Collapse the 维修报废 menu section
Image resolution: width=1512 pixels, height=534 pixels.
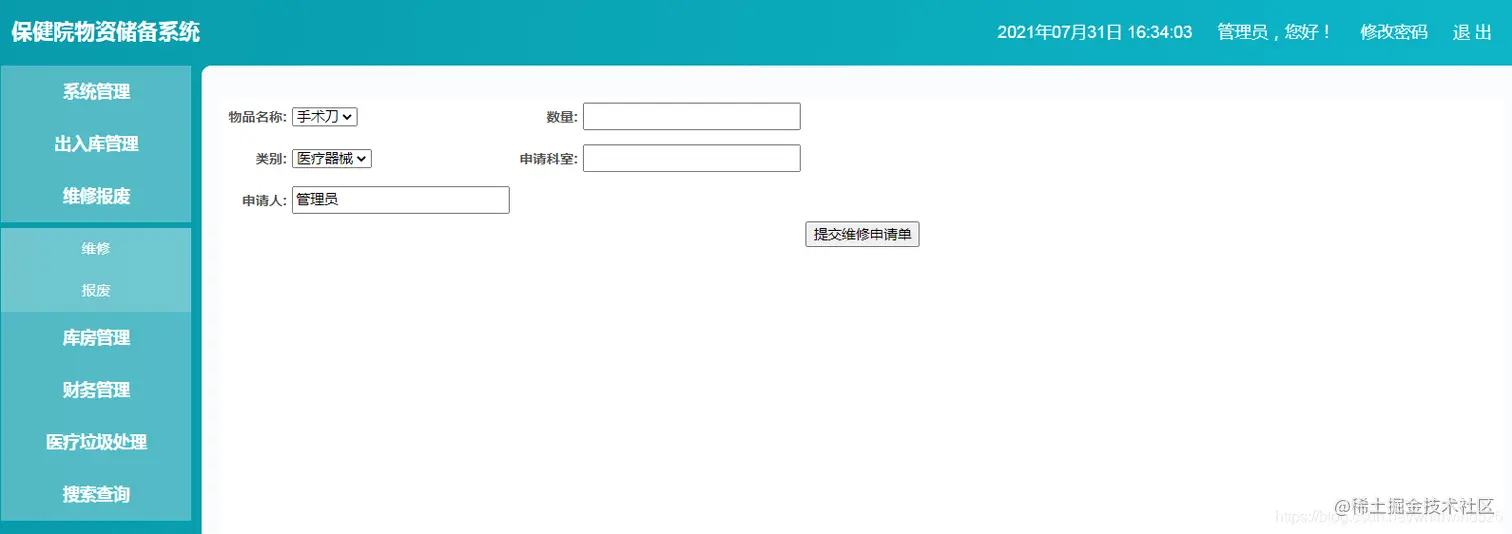click(x=96, y=196)
